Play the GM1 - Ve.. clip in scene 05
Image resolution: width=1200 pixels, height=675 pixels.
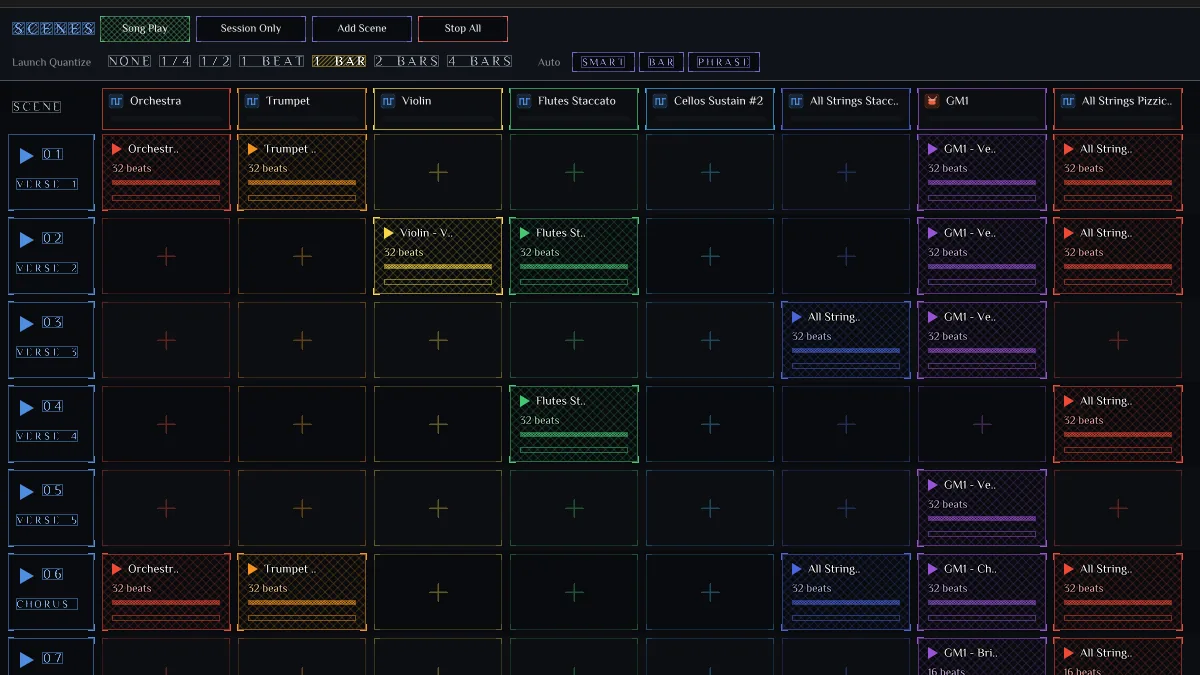[933, 485]
